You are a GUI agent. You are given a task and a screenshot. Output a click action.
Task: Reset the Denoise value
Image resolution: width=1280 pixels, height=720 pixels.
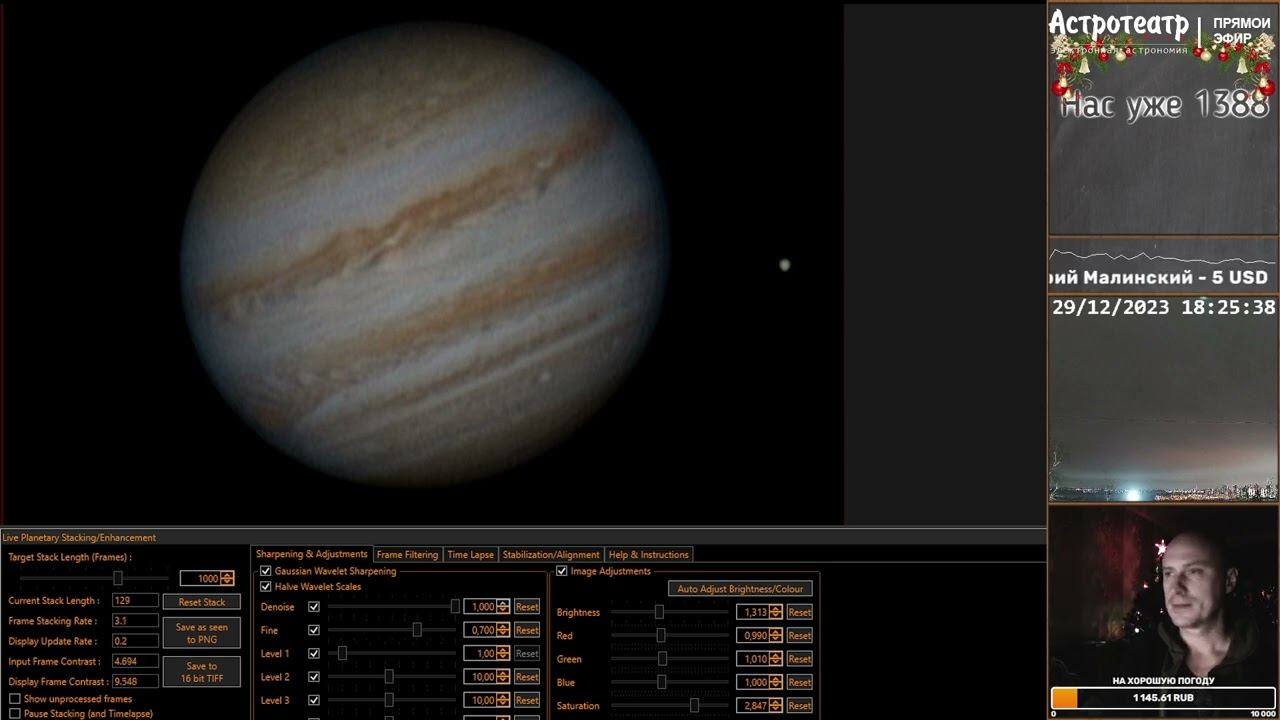coord(527,607)
